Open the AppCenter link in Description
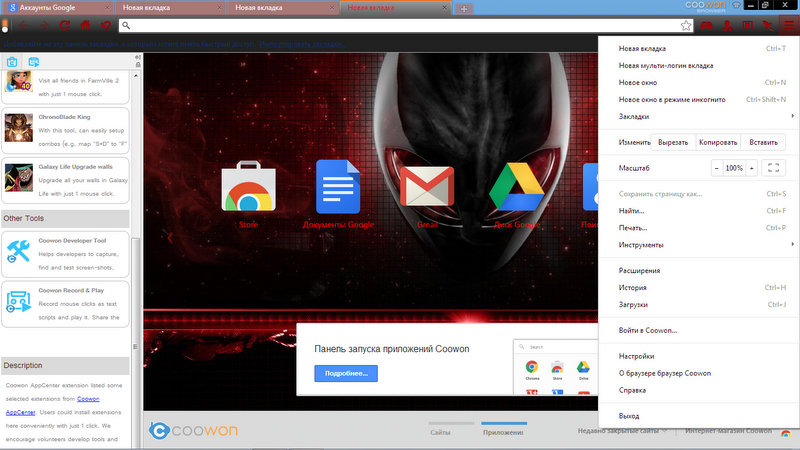The image size is (800, 450). coord(20,412)
